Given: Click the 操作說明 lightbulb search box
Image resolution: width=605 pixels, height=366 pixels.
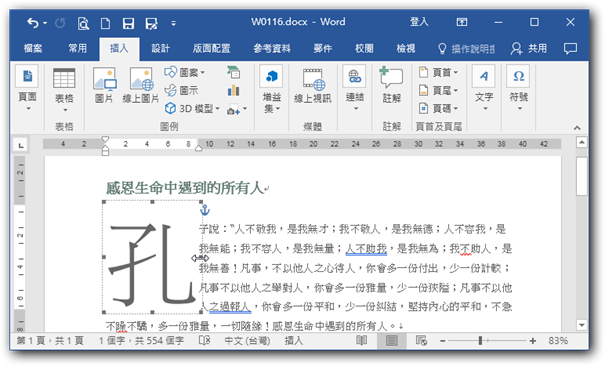Looking at the screenshot, I should point(466,49).
